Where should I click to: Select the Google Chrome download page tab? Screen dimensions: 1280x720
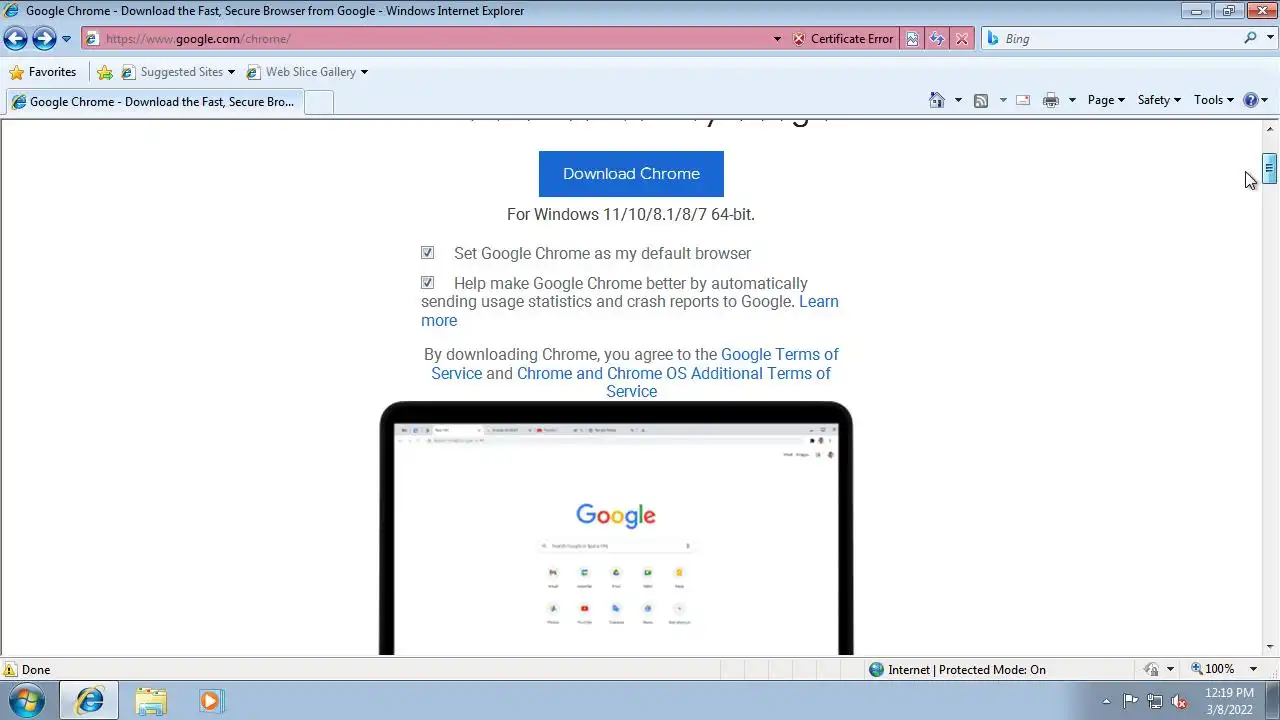click(x=152, y=102)
